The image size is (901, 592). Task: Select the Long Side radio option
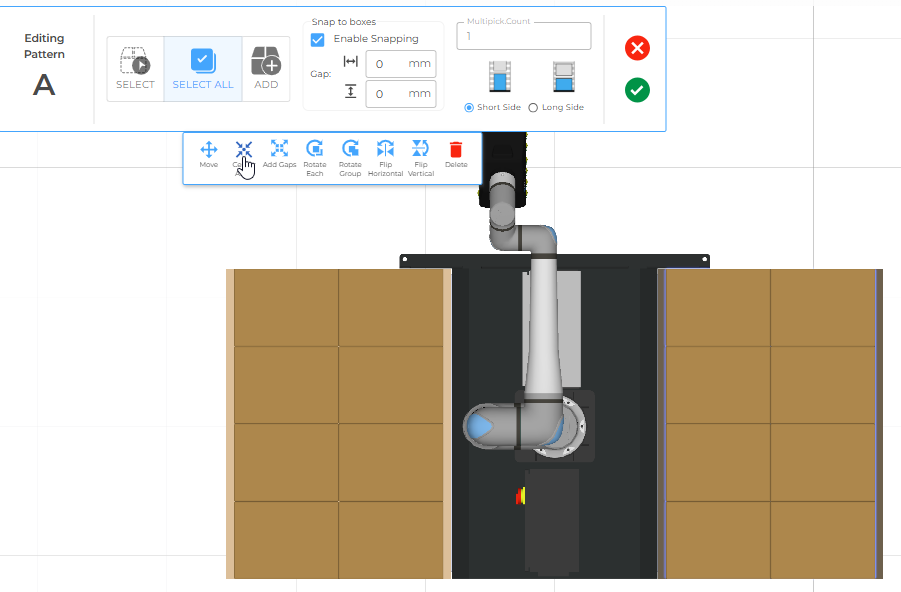coord(533,107)
